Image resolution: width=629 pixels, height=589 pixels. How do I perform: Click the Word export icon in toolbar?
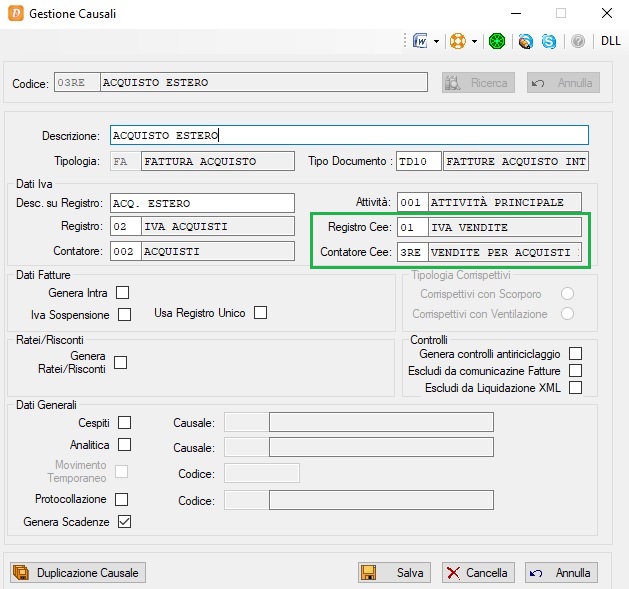[420, 41]
